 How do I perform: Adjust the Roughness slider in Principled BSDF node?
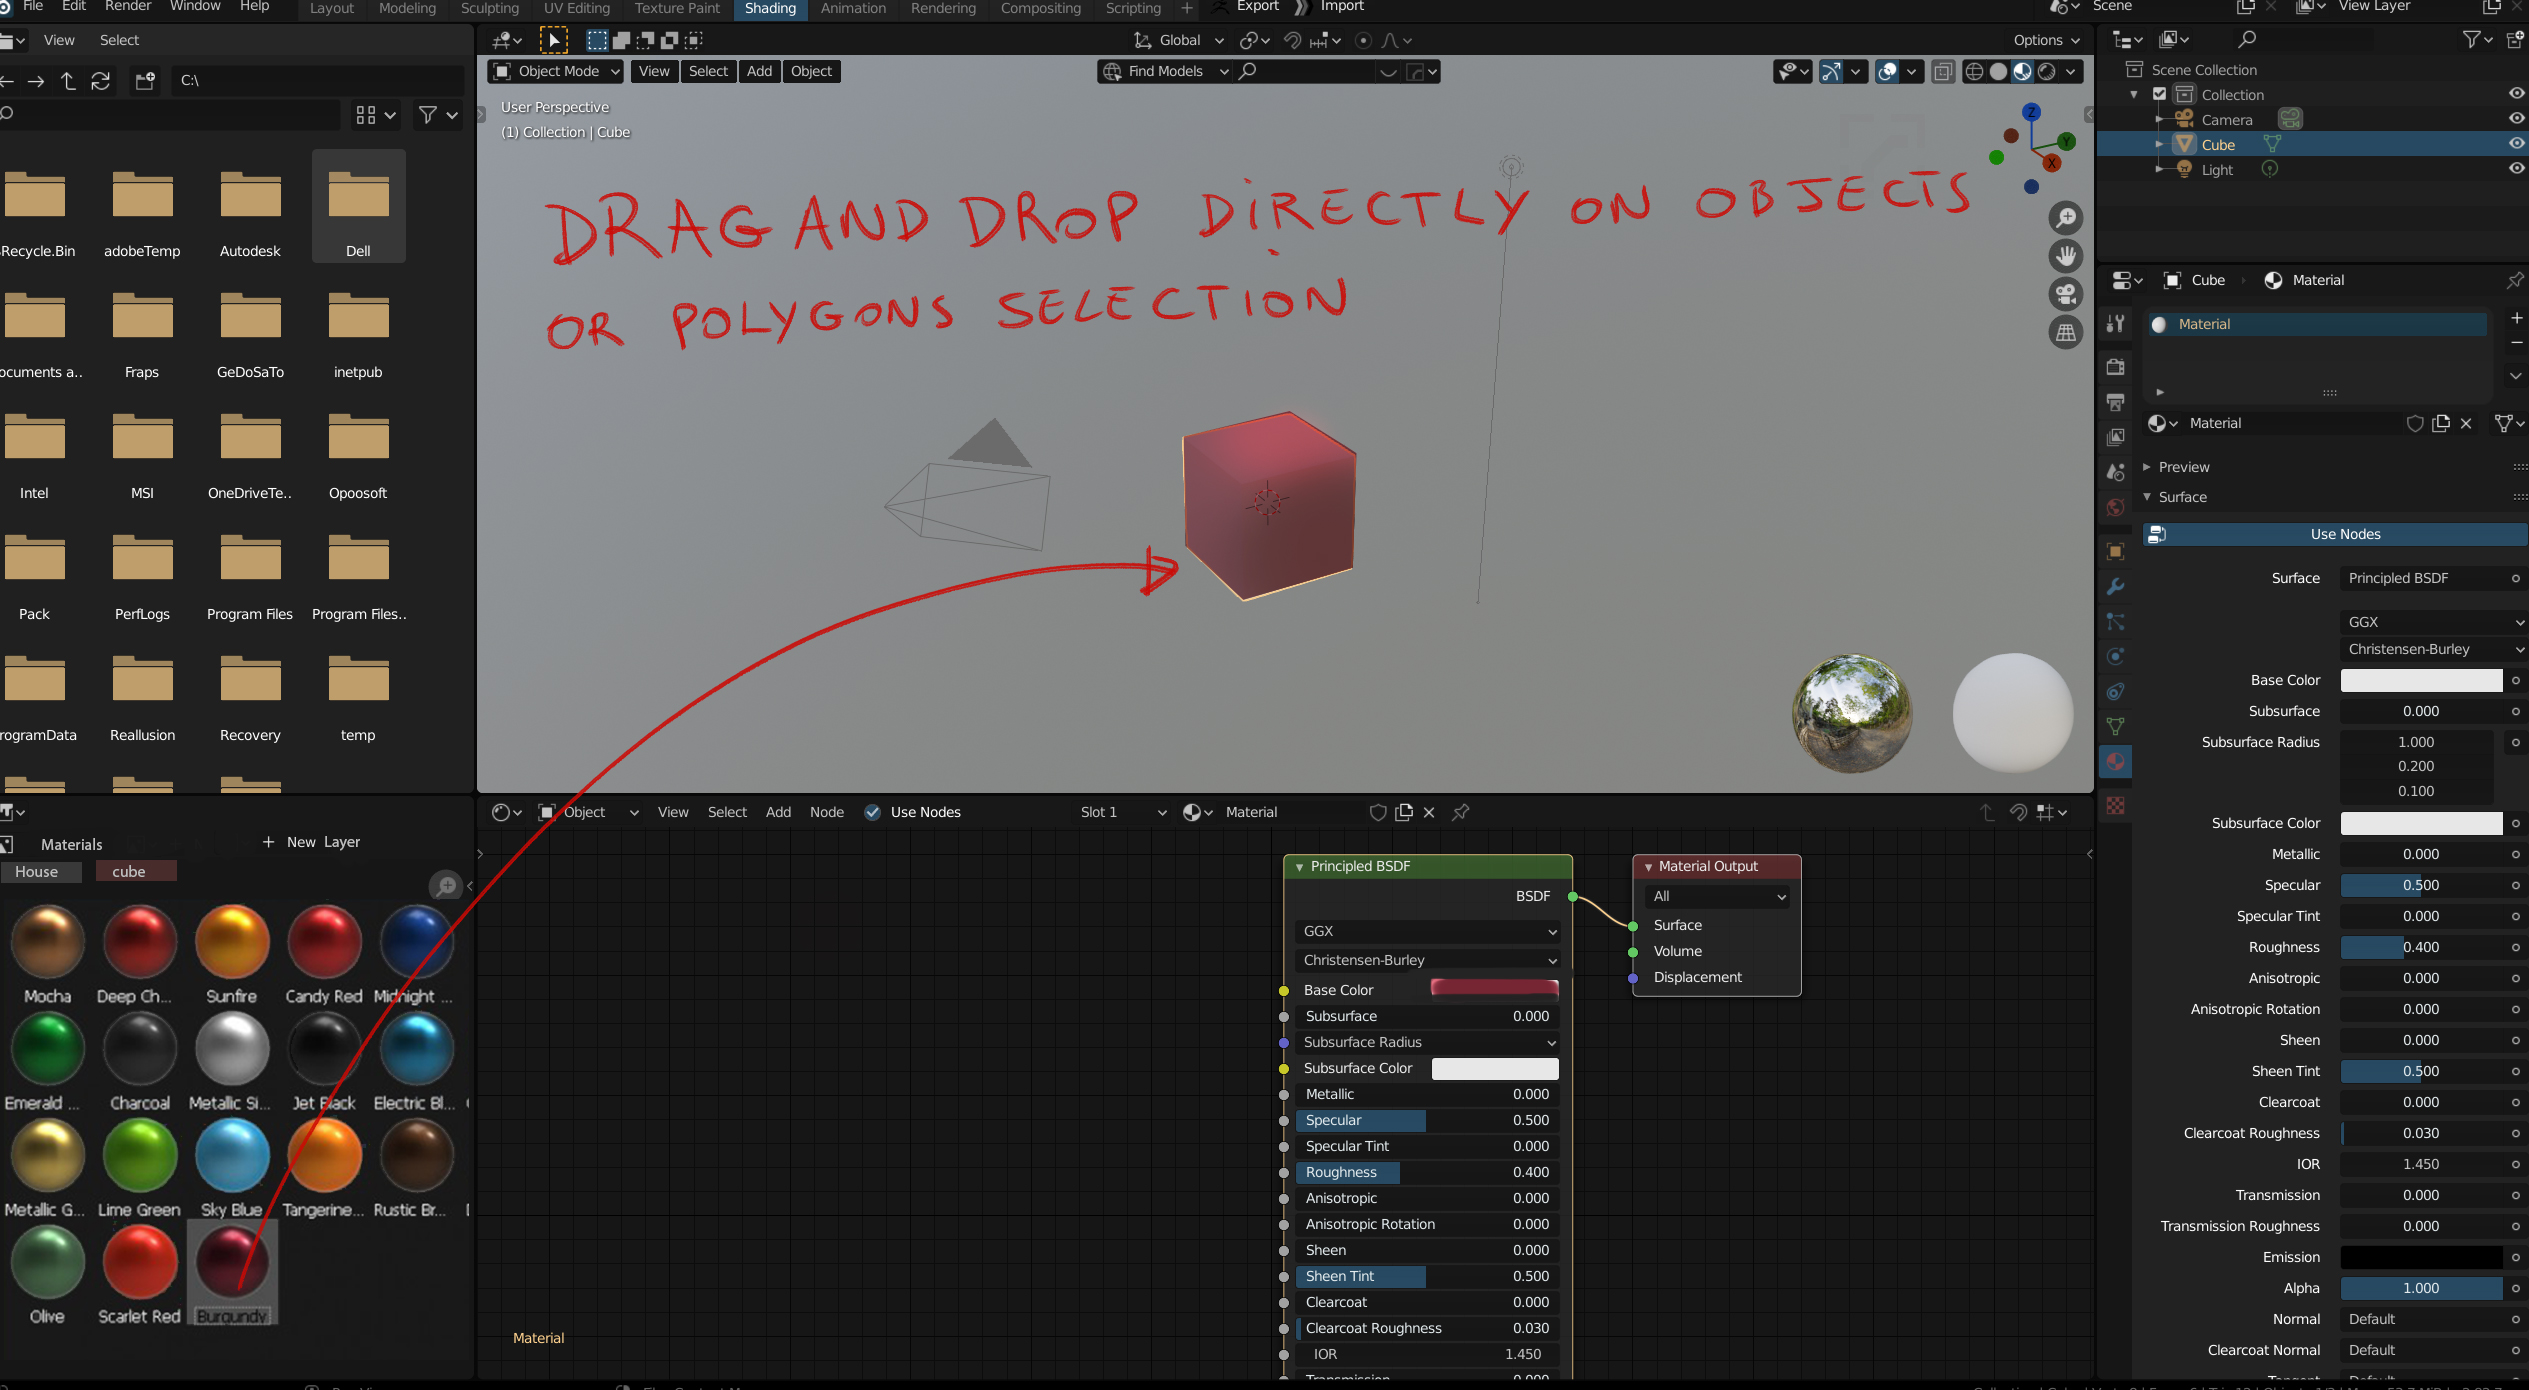pyautogui.click(x=1427, y=1172)
